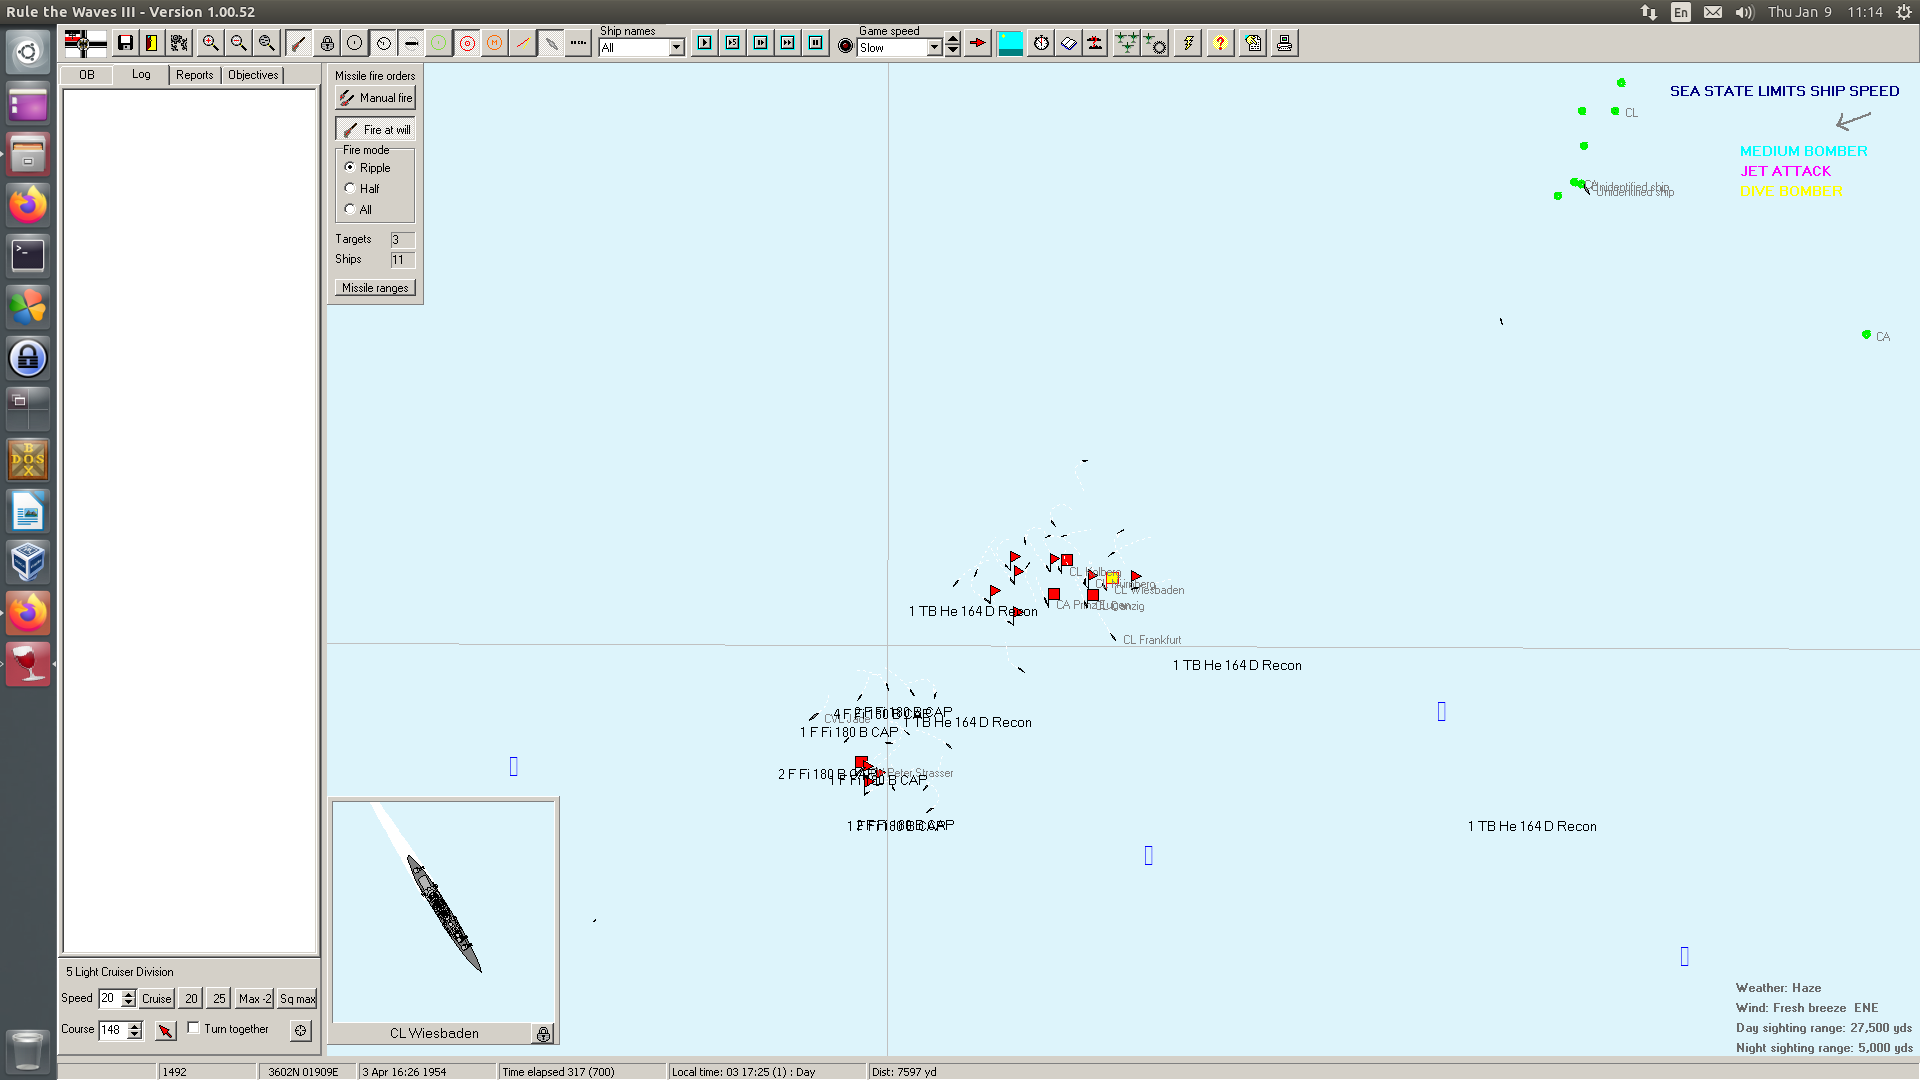Click the Cruise speed button
This screenshot has height=1080, width=1920.
[157, 999]
